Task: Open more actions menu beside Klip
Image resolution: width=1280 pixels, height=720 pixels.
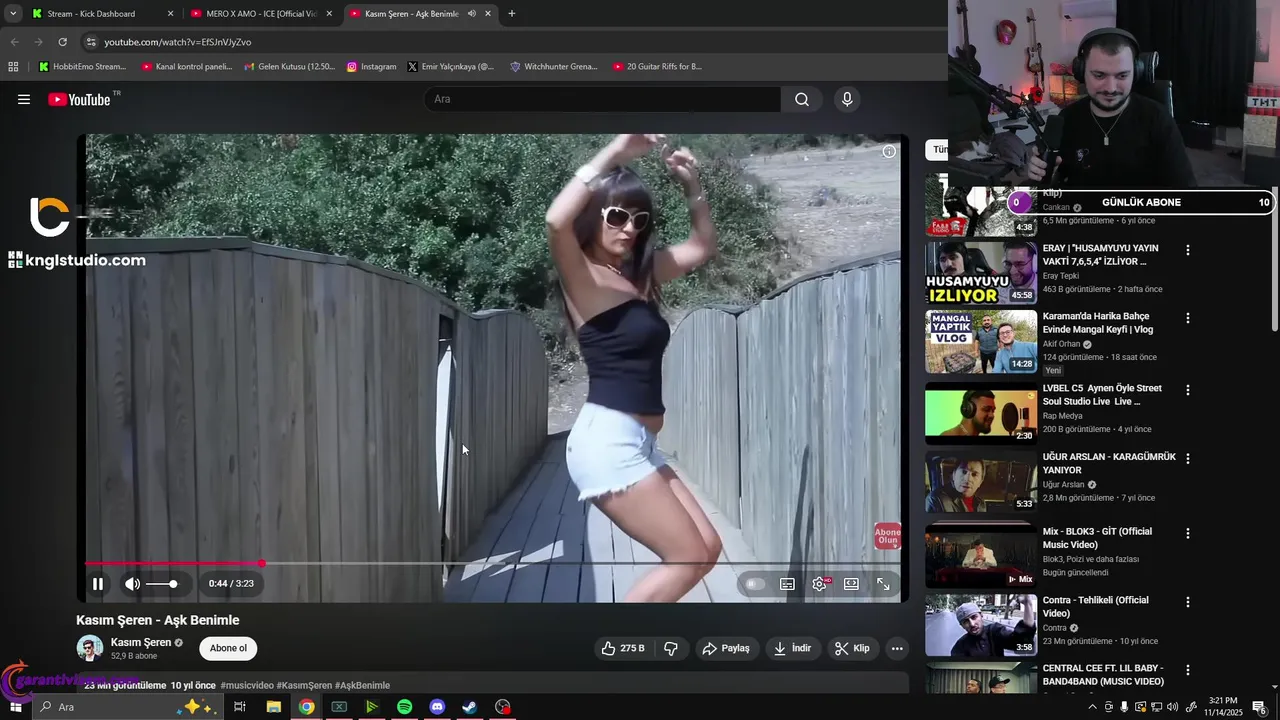Action: coord(897,648)
